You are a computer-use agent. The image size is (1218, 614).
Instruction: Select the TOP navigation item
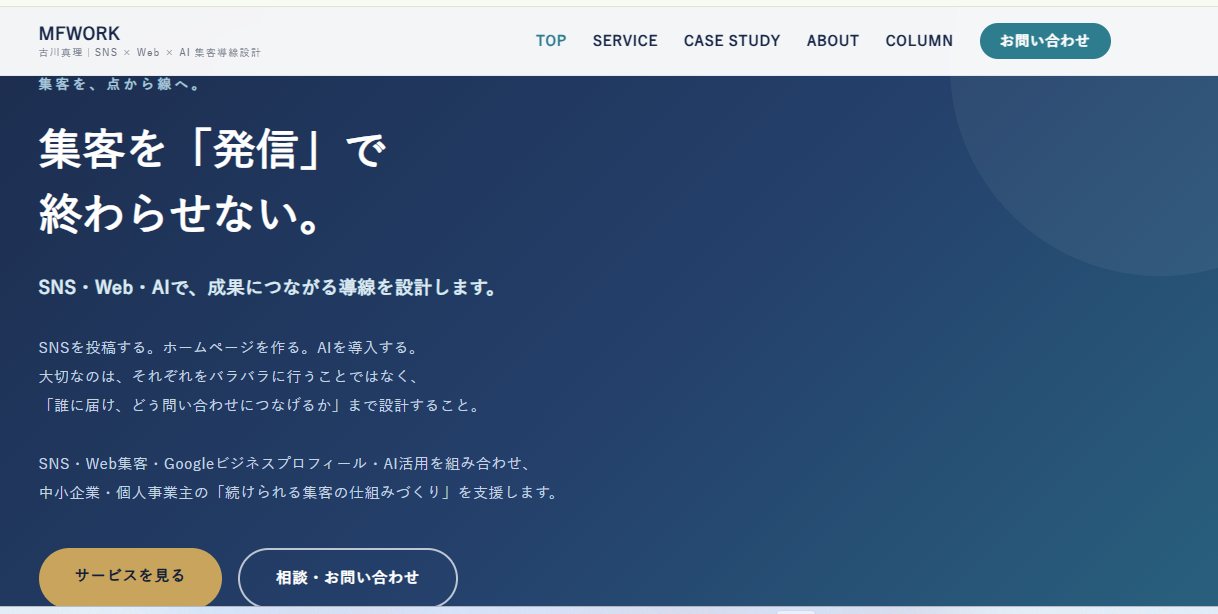pos(551,41)
